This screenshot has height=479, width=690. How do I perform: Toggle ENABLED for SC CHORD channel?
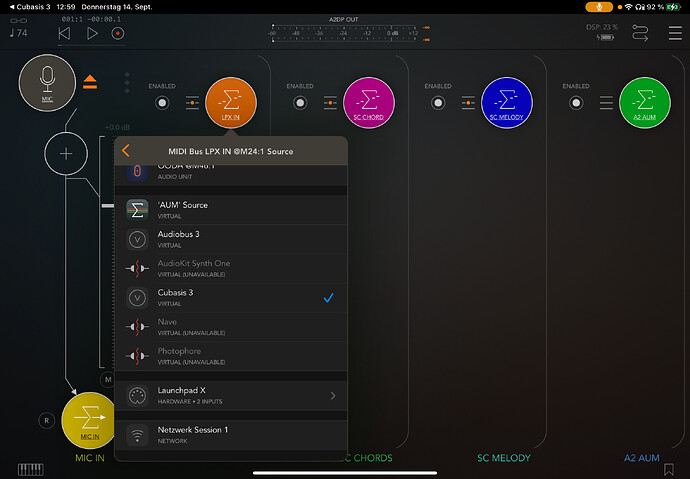click(300, 103)
